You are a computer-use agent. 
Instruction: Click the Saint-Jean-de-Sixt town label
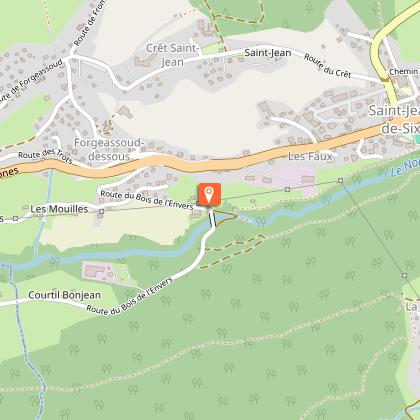[394, 119]
